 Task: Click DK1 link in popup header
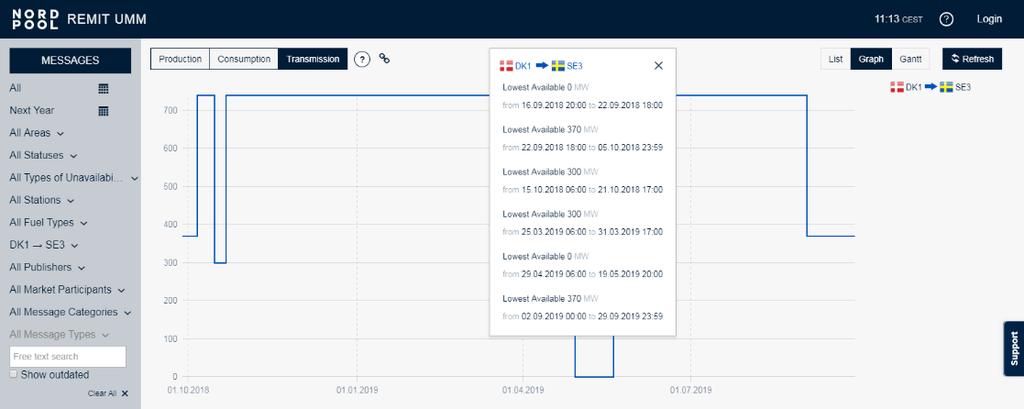pyautogui.click(x=523, y=66)
